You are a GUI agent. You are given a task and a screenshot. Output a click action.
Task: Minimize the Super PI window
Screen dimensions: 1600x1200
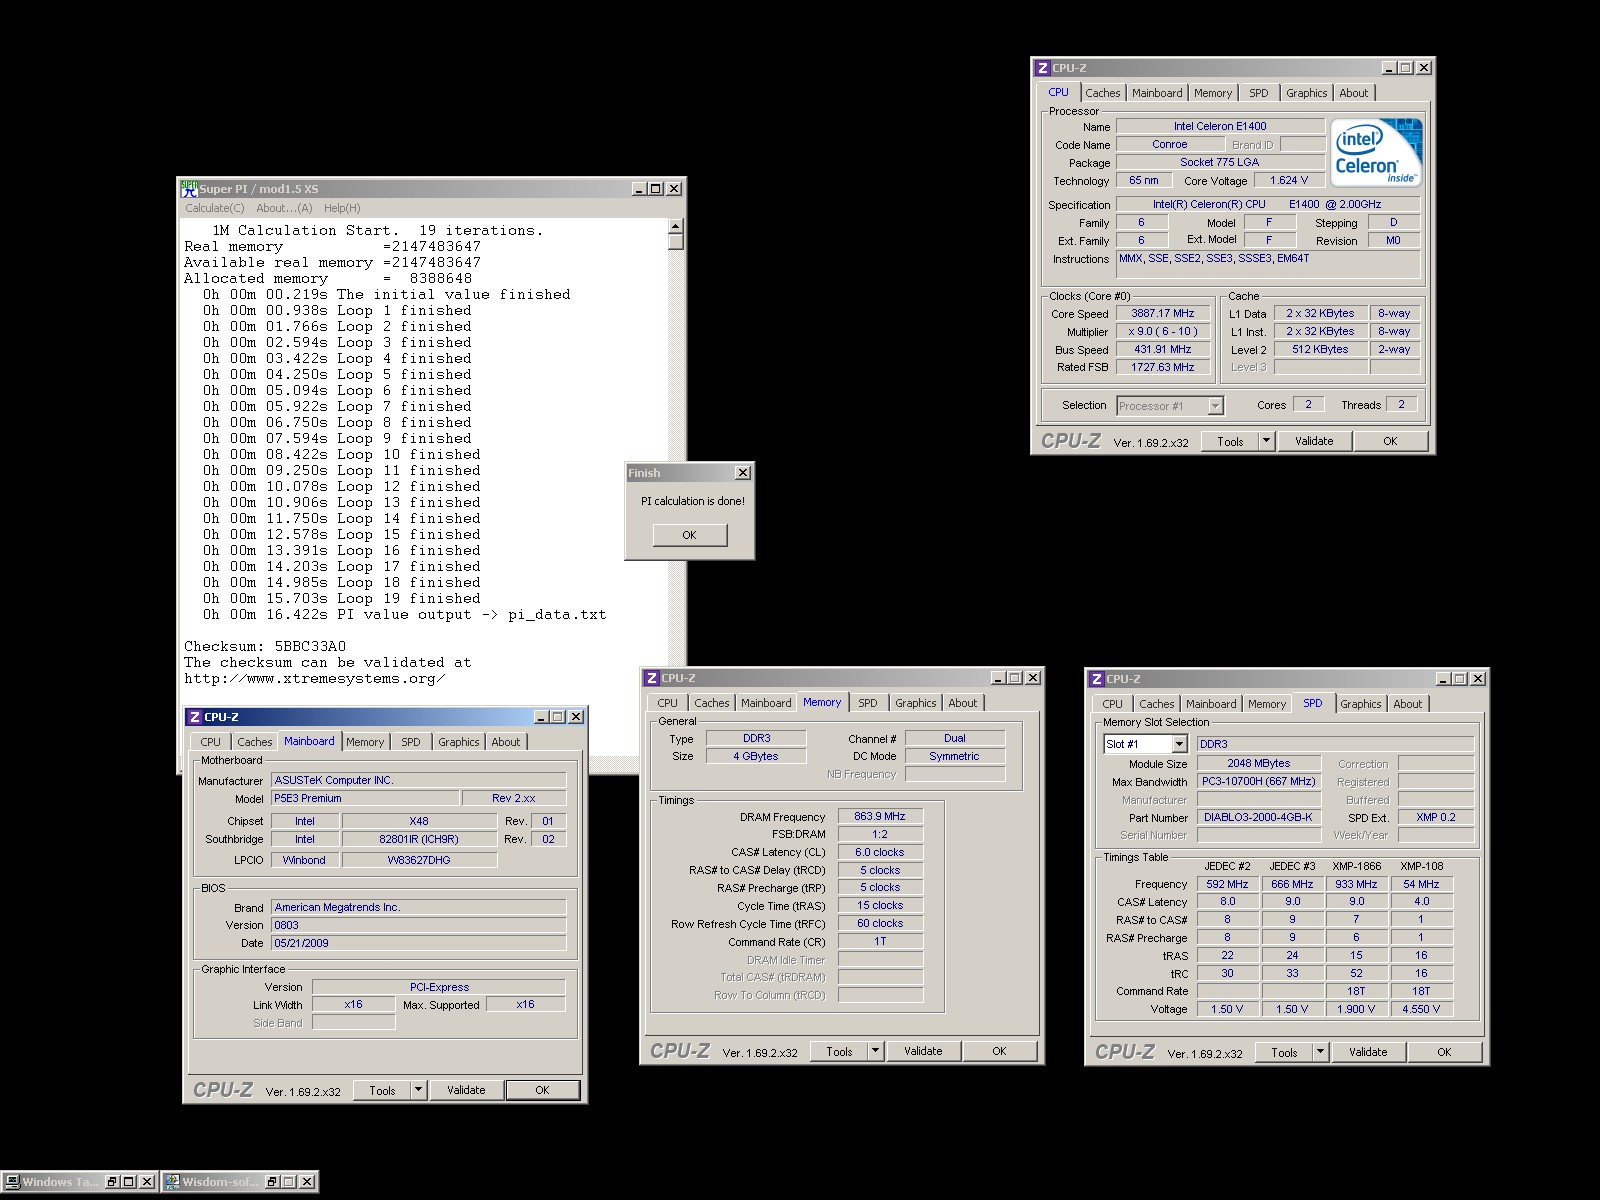tap(639, 189)
